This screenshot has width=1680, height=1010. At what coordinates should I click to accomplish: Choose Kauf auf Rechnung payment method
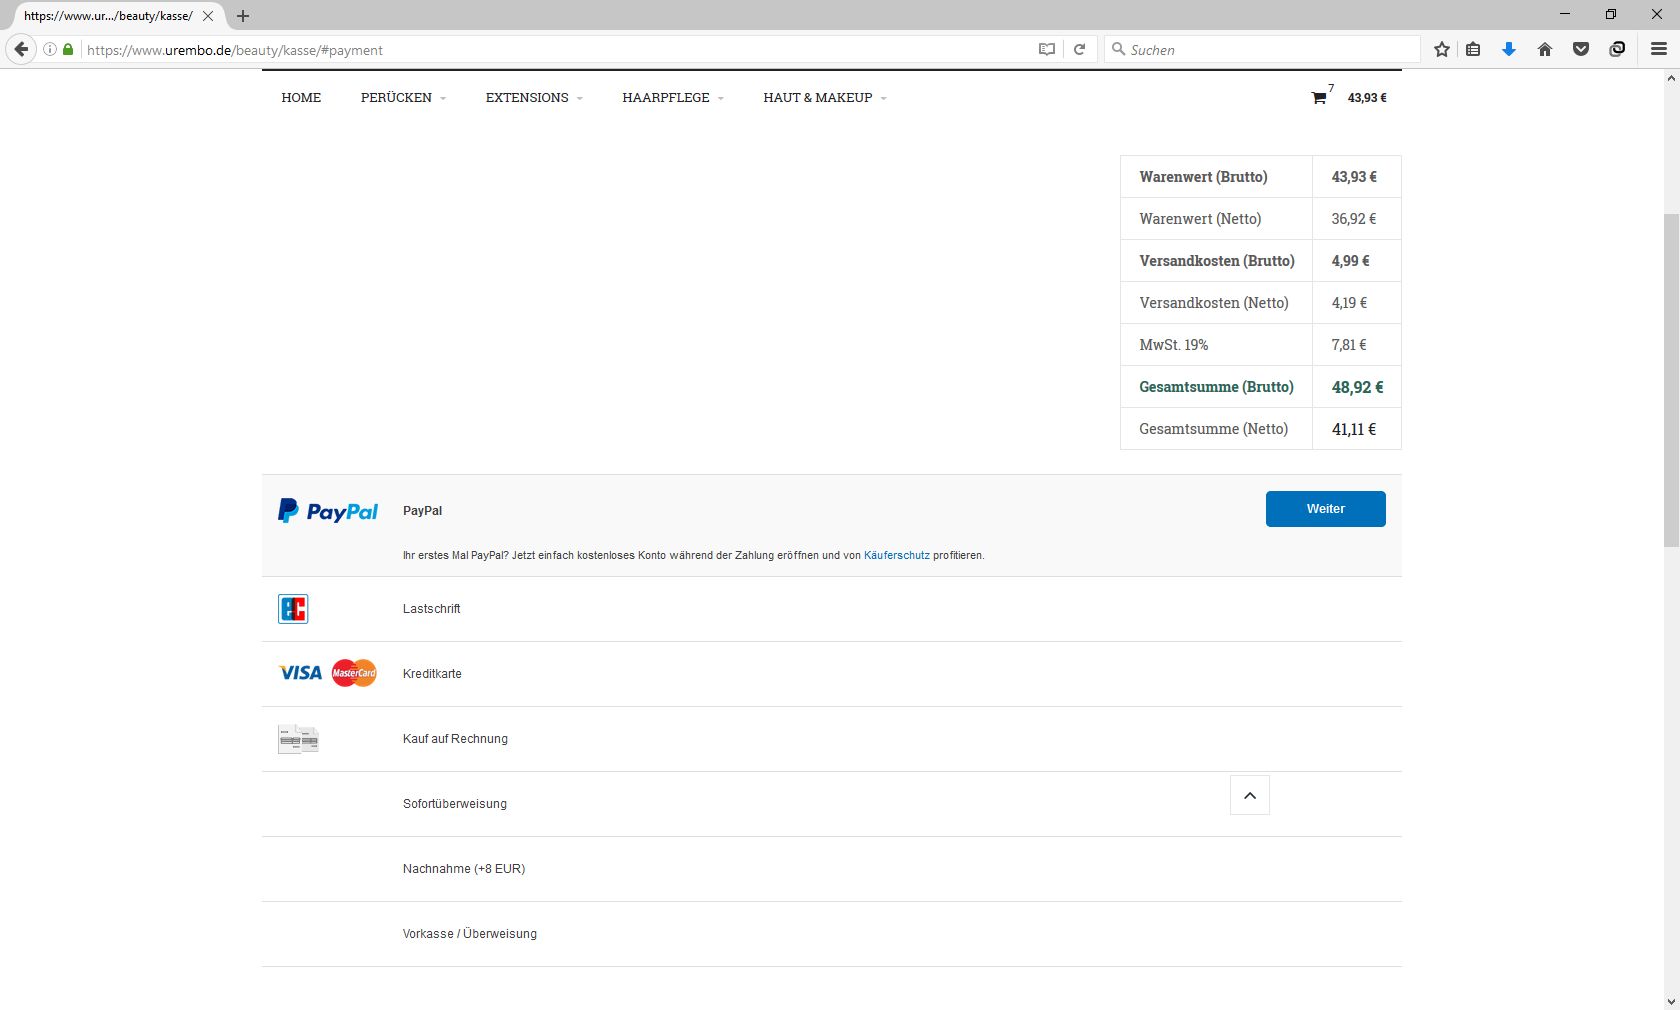[455, 739]
